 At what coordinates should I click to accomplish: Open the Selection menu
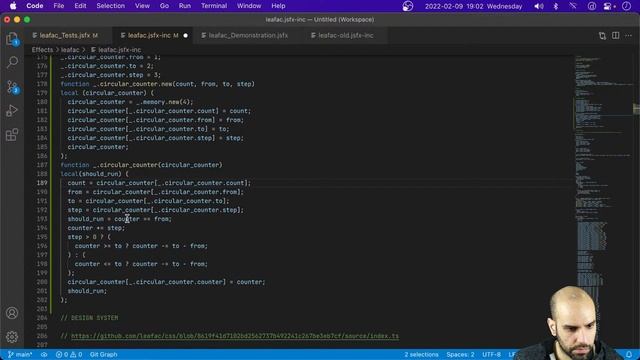tap(111, 6)
